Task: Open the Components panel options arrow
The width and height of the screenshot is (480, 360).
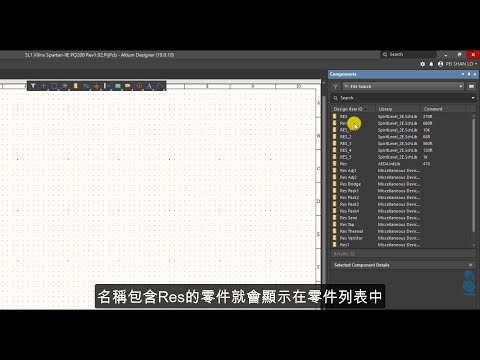Action: [x=463, y=74]
